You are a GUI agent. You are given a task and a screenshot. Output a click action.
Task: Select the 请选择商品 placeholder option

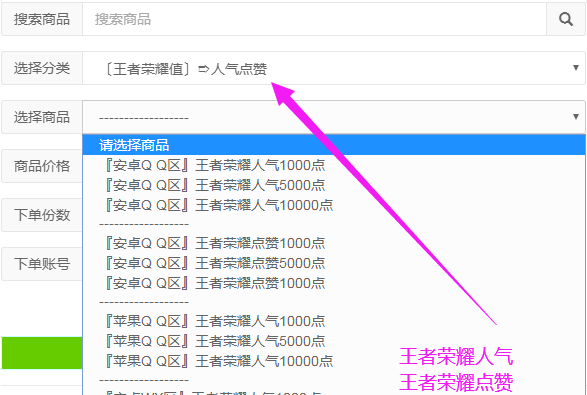[x=334, y=145]
